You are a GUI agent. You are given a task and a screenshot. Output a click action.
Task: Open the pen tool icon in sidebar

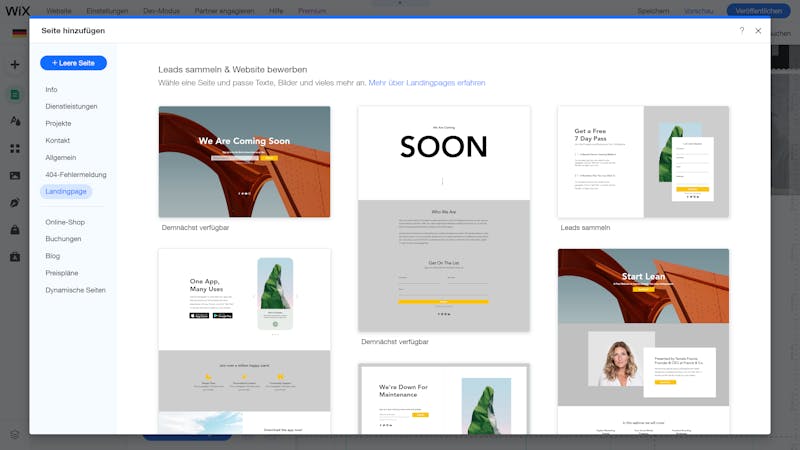pos(15,203)
